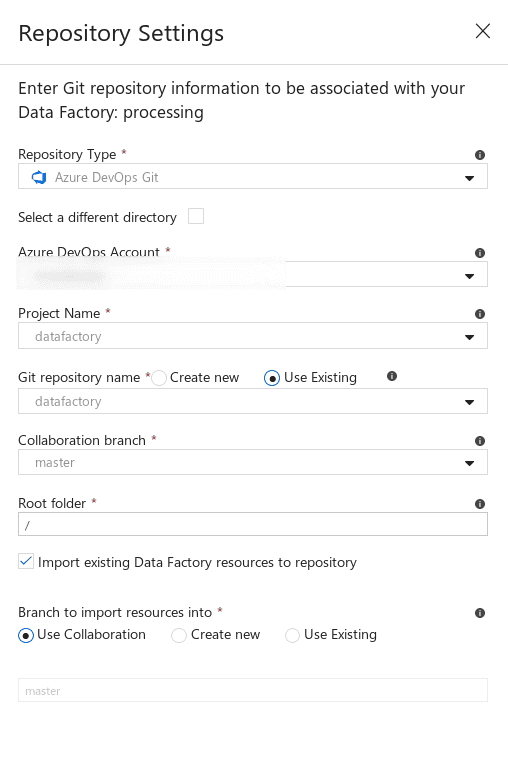This screenshot has width=508, height=783.
Task: Open Git repository datafactory dropdown
Action: [253, 401]
